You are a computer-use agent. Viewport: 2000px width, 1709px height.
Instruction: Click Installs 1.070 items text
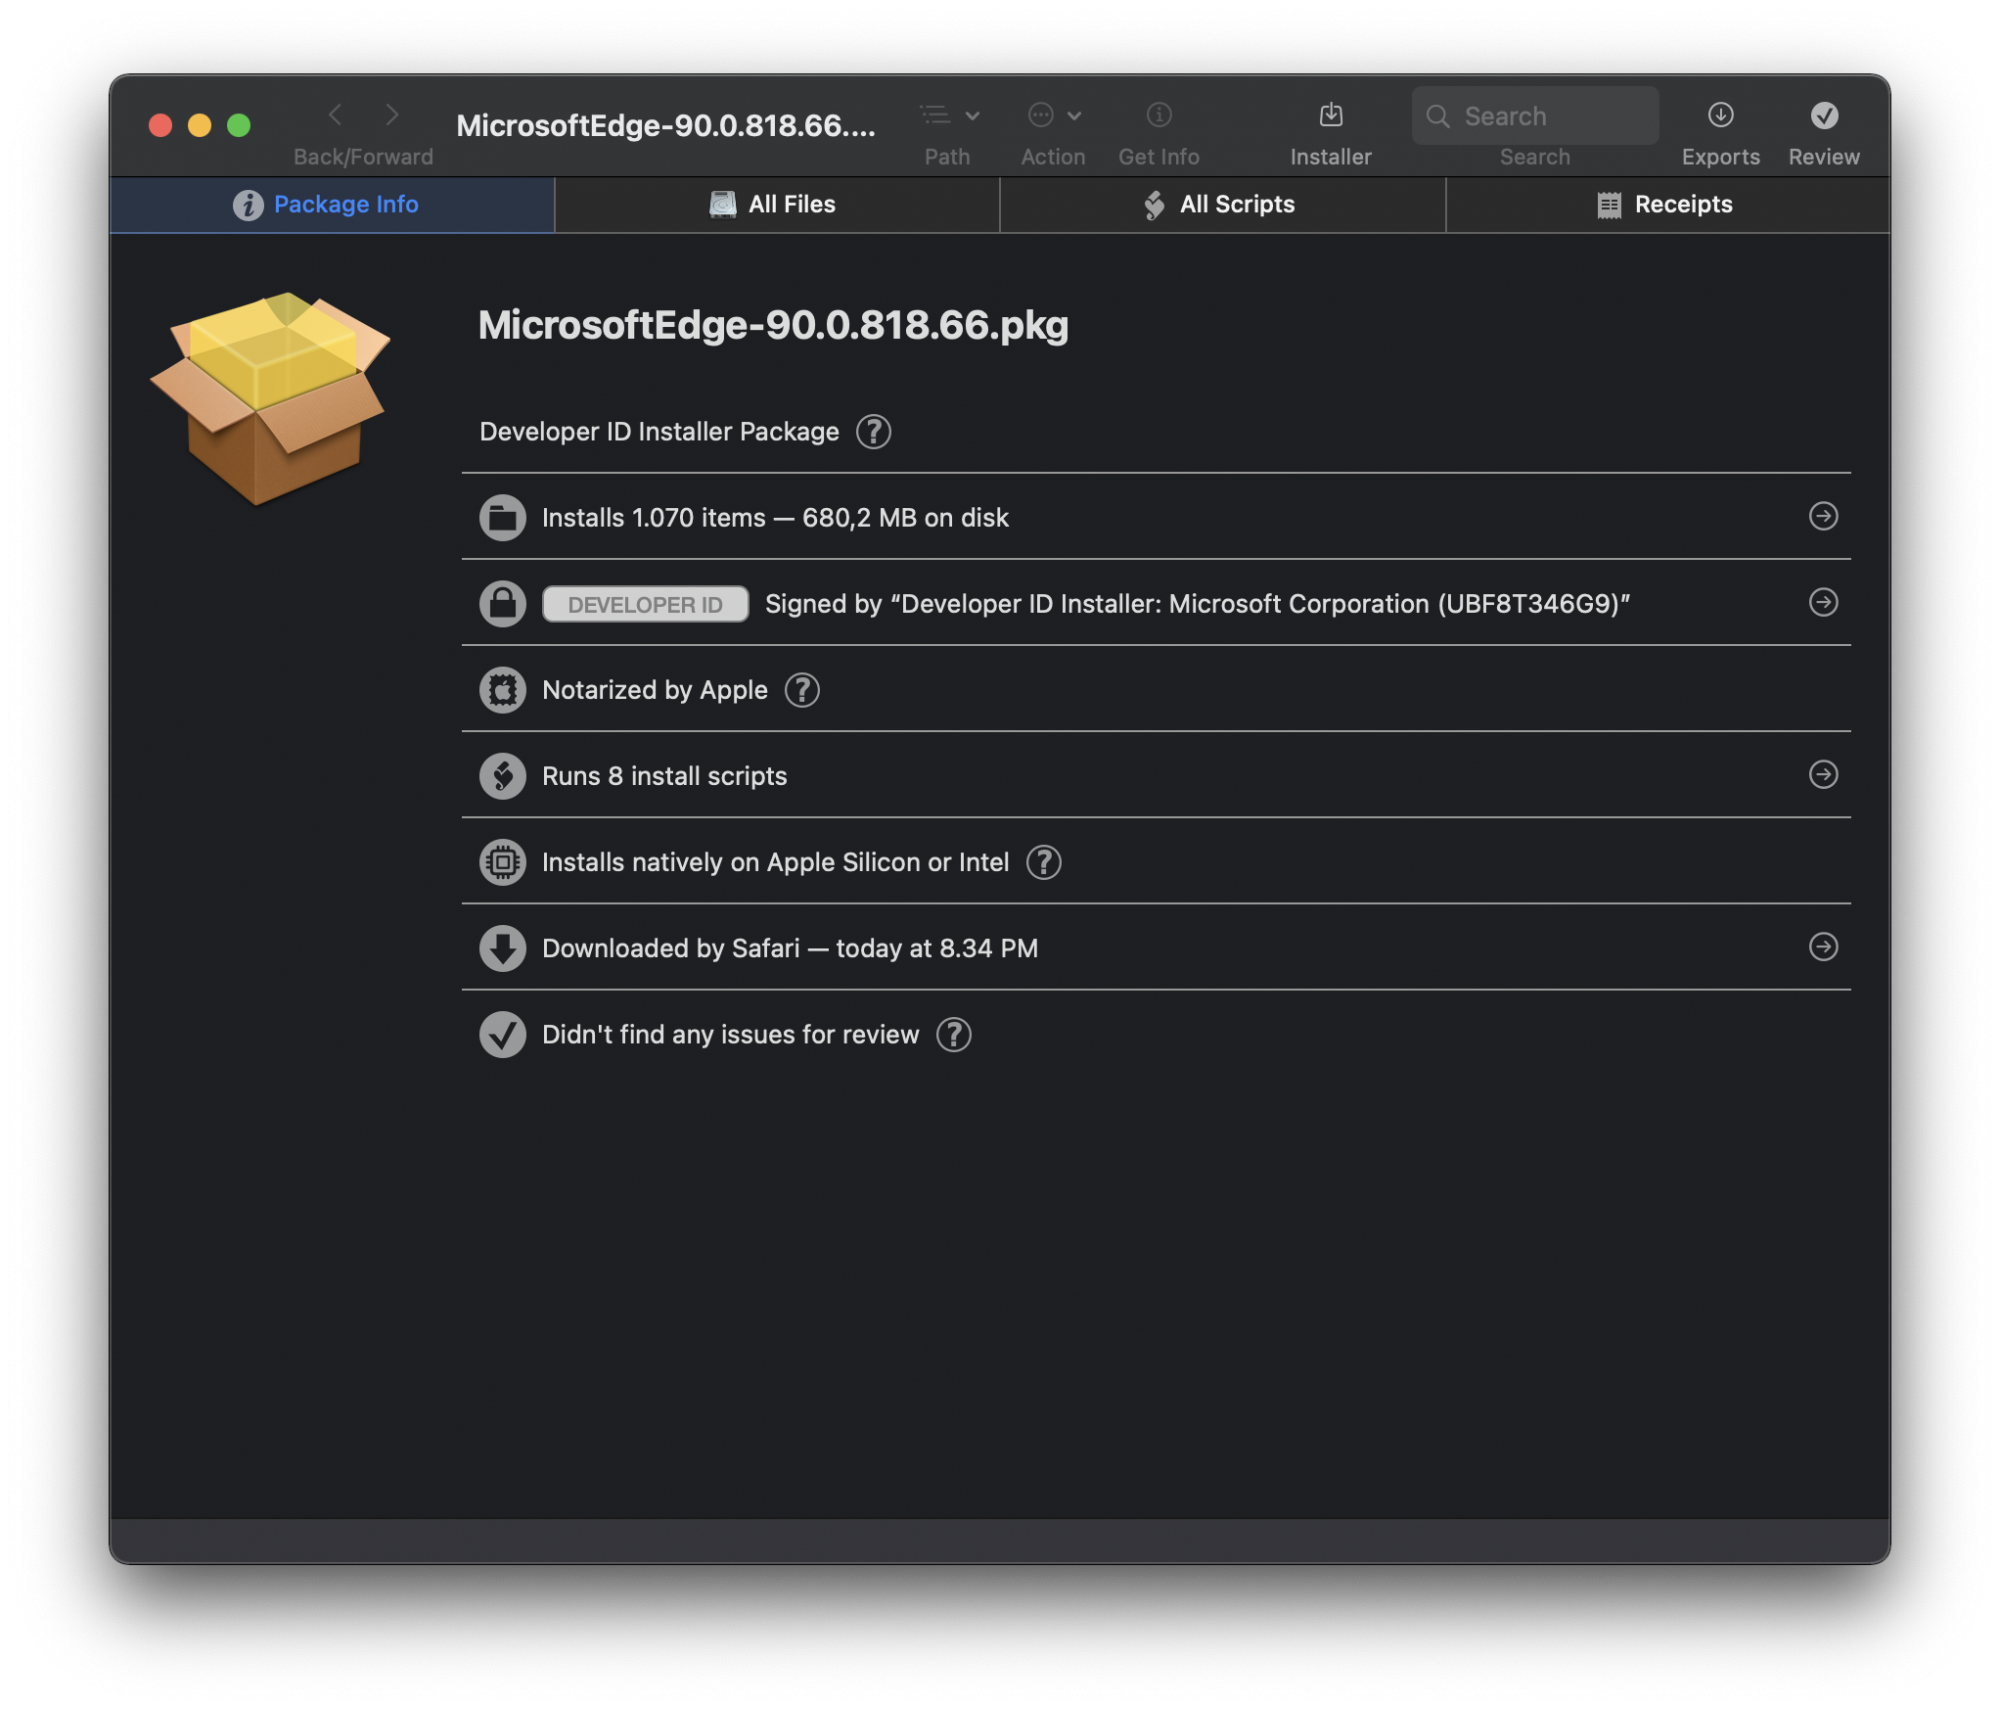[x=775, y=518]
